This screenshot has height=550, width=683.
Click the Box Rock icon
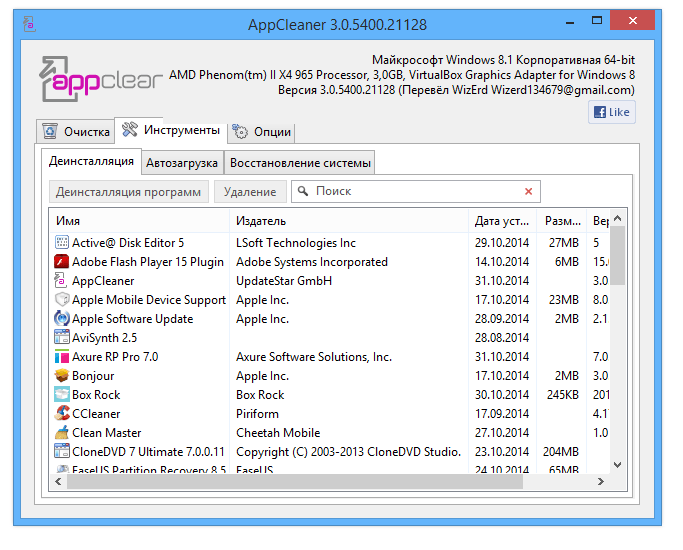point(62,394)
